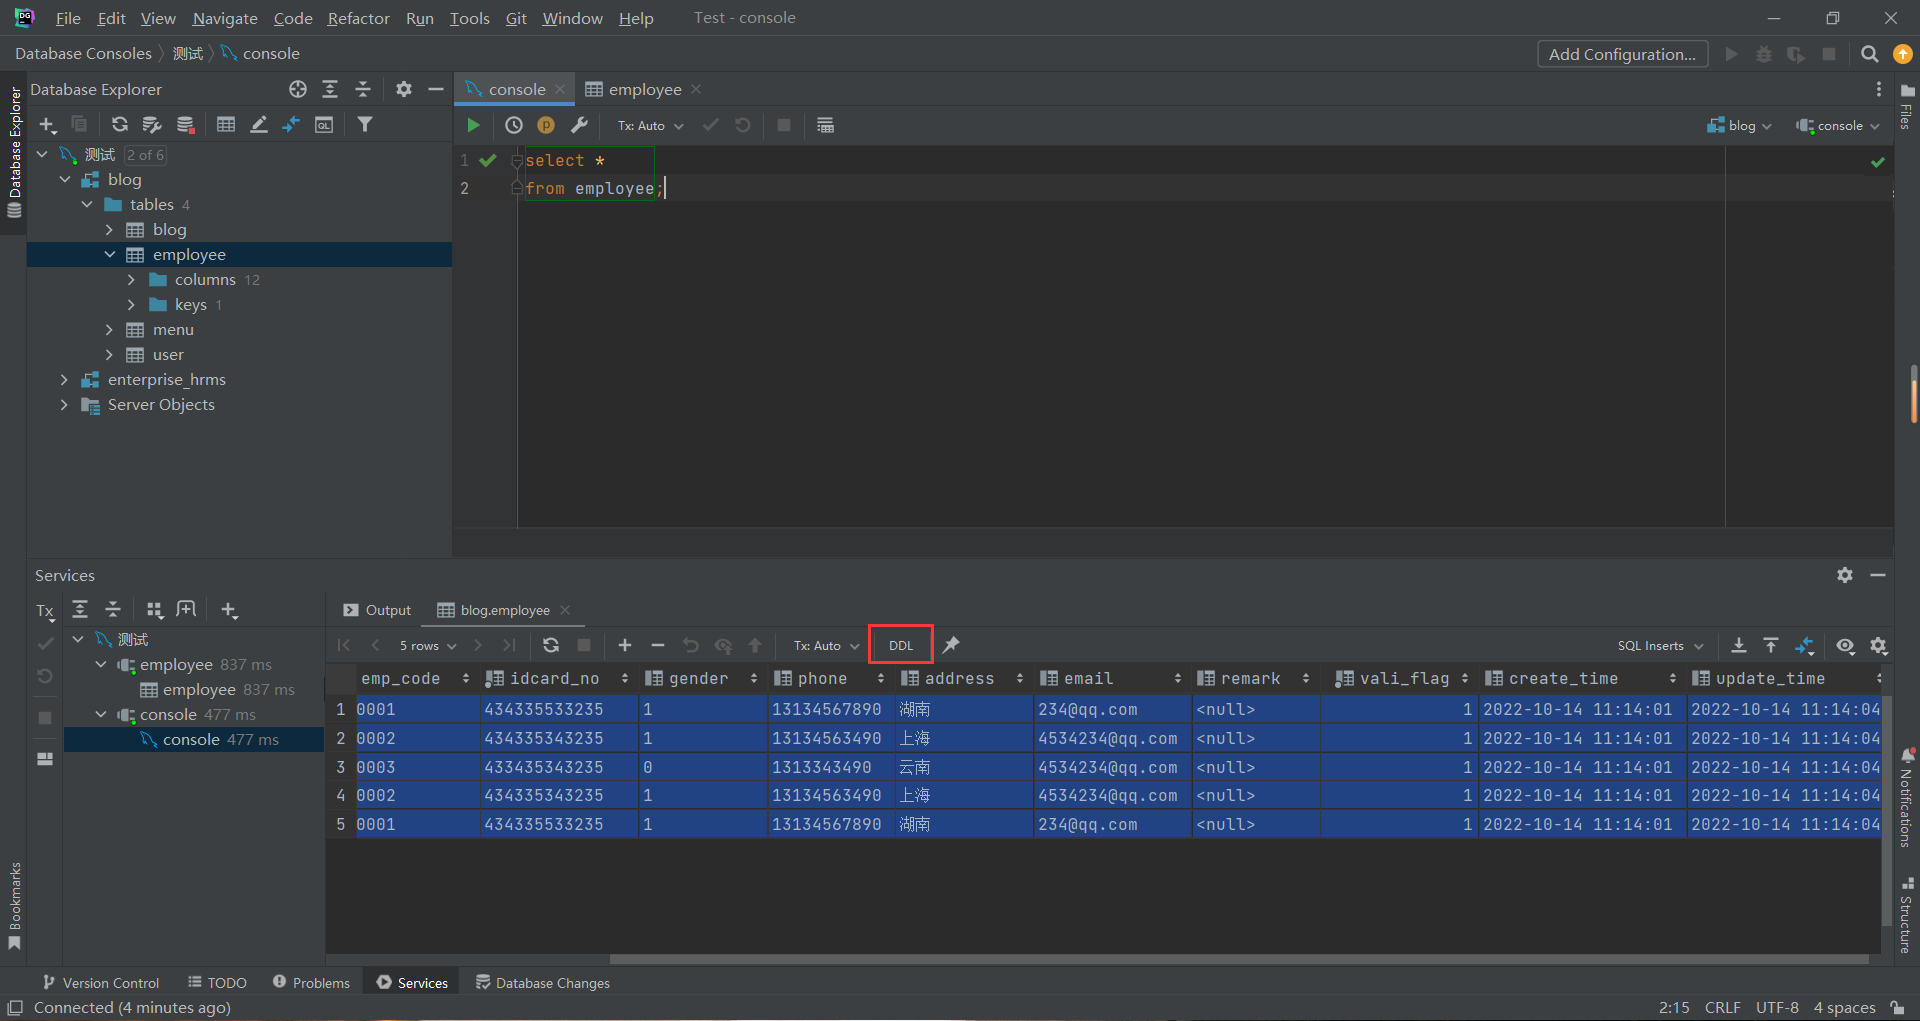Click the Services panel gear icon

[x=1845, y=575]
